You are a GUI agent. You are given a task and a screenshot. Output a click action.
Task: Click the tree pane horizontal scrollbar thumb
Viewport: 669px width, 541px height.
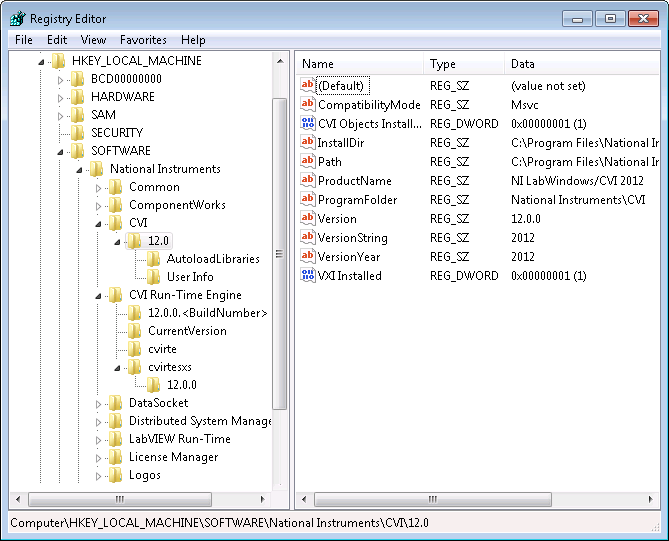point(120,499)
